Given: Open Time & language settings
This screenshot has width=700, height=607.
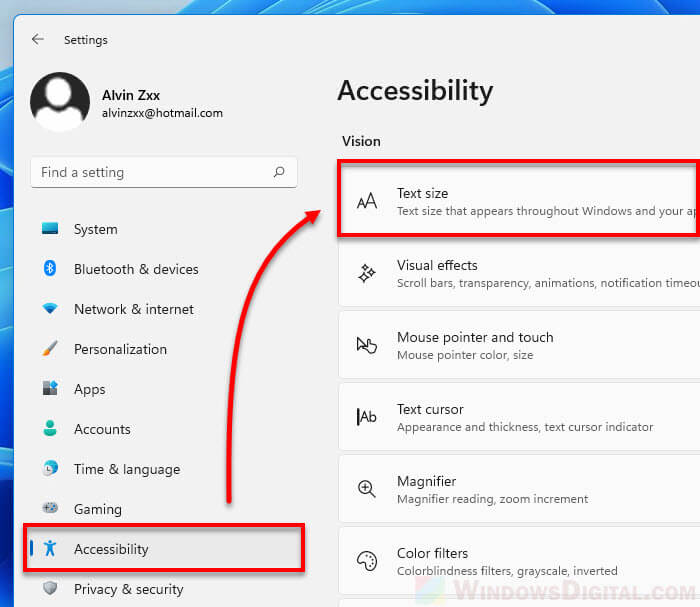Looking at the screenshot, I should 164,469.
